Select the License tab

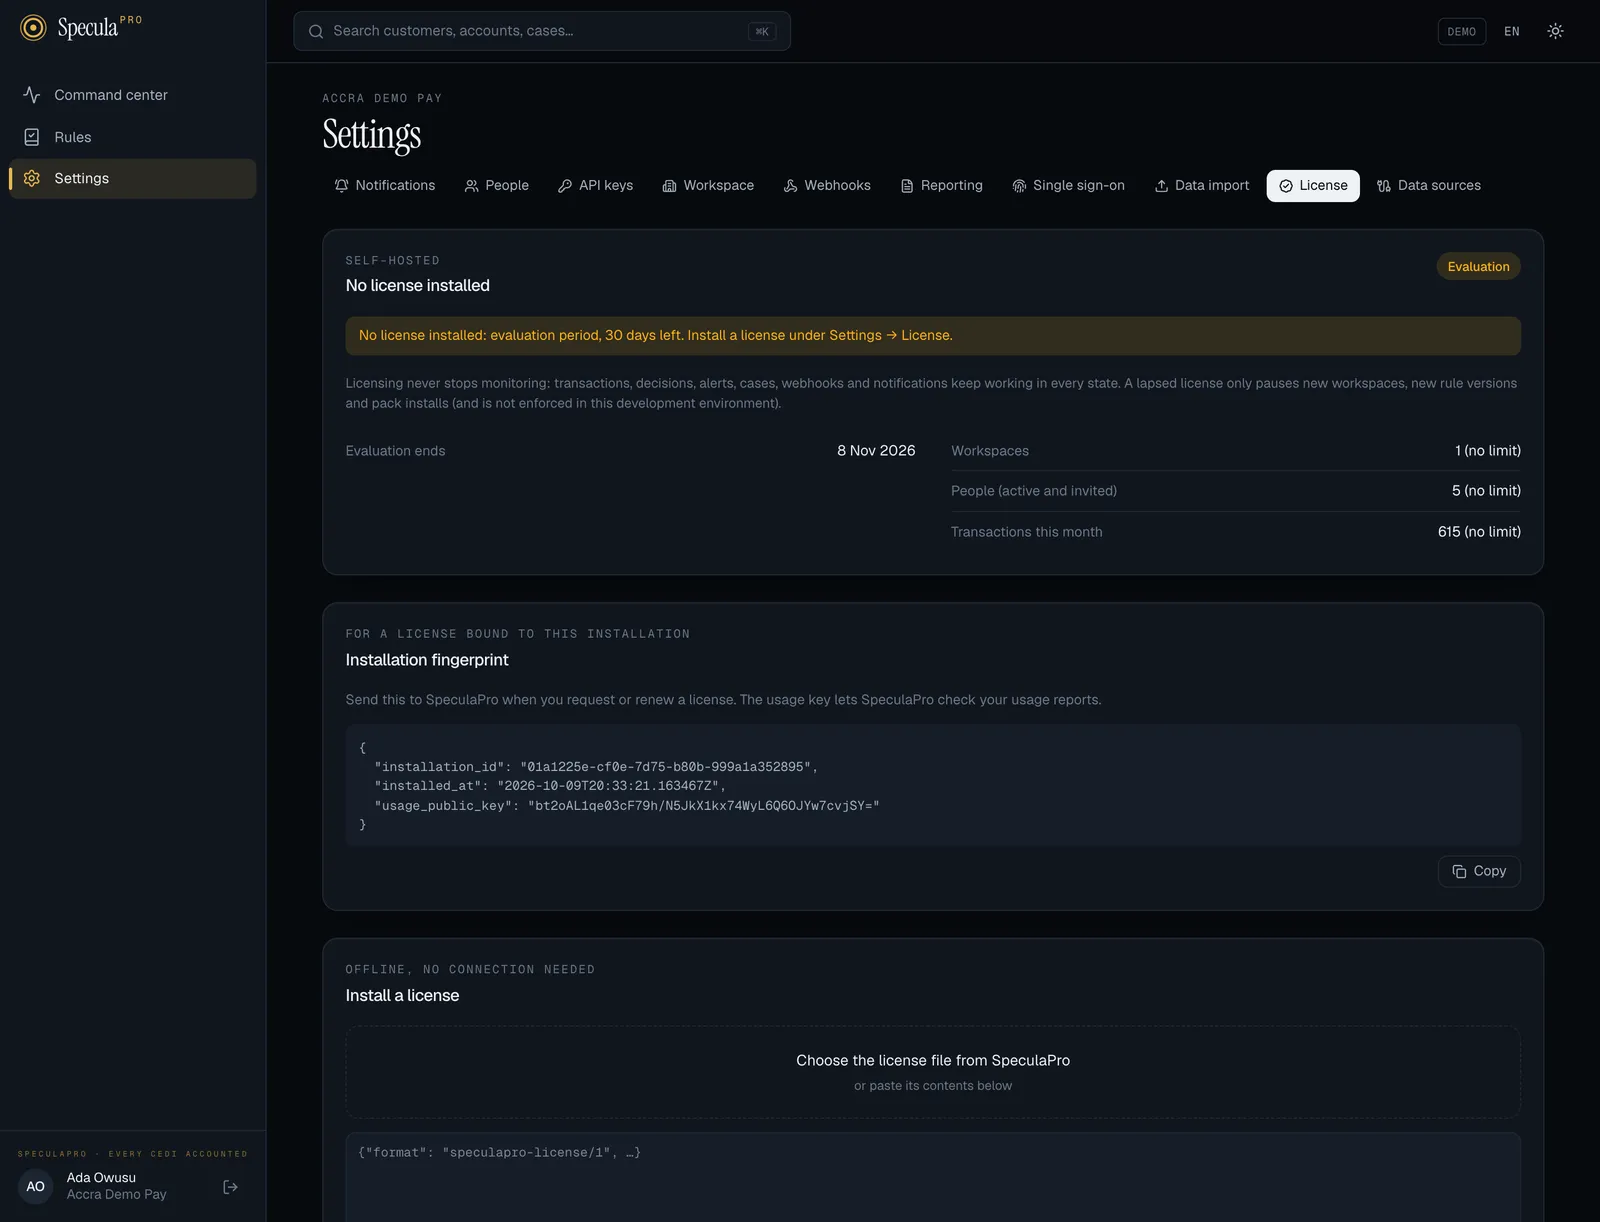click(1313, 186)
